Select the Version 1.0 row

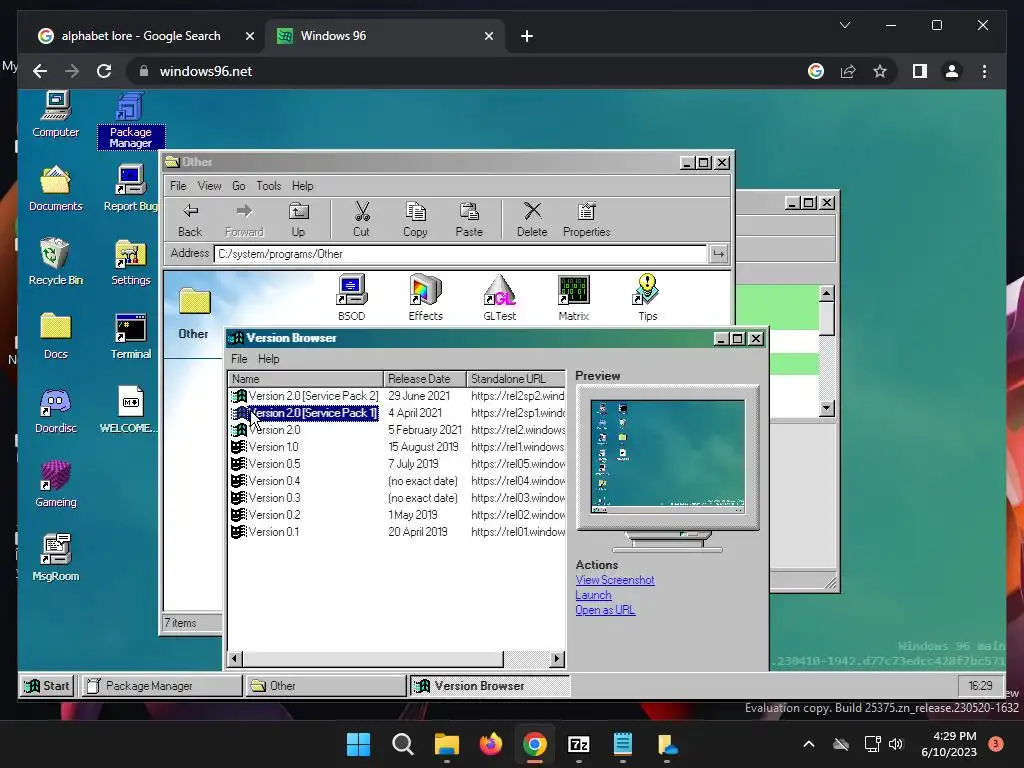(397, 447)
